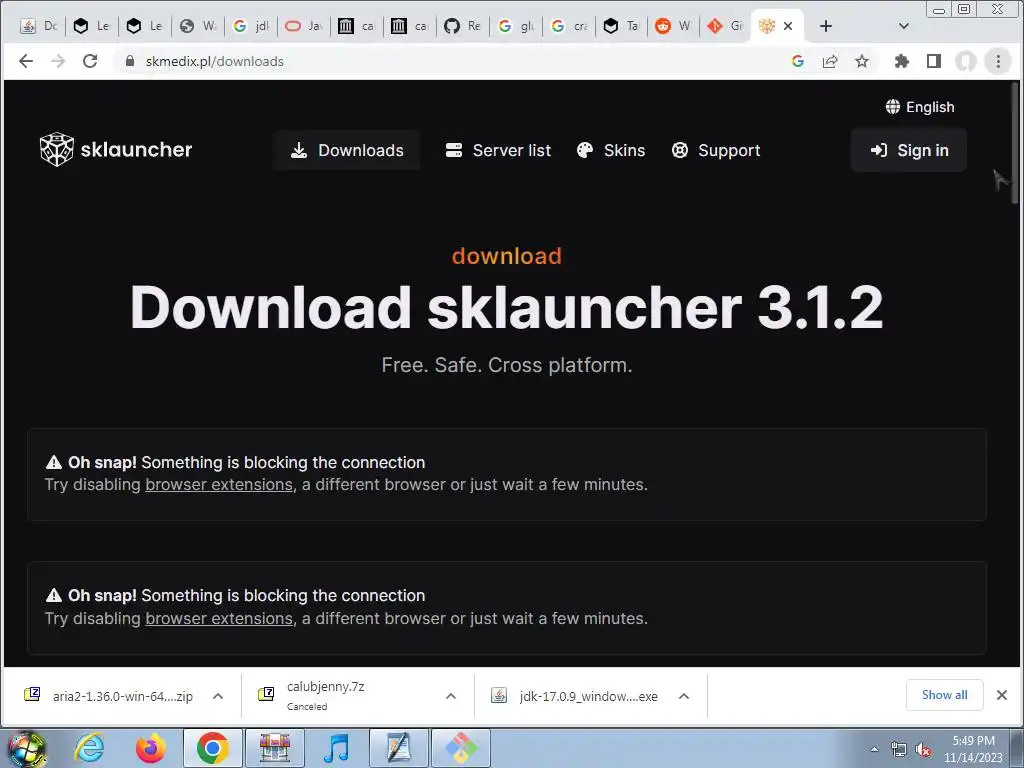The width and height of the screenshot is (1024, 768).
Task: Toggle the browser side panel
Action: [x=934, y=61]
